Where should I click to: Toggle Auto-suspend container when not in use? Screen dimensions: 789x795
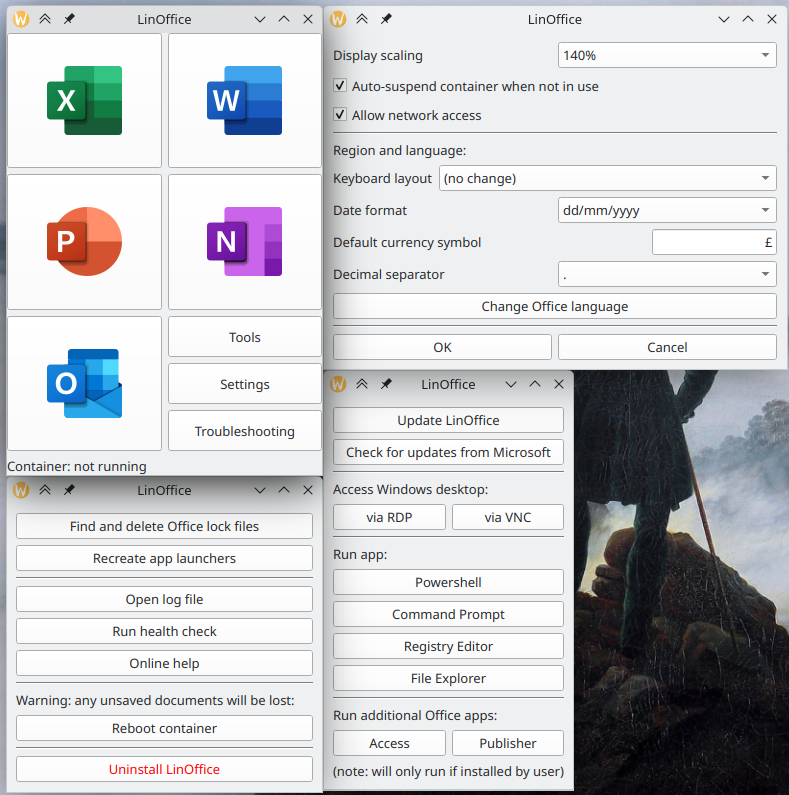(465, 86)
